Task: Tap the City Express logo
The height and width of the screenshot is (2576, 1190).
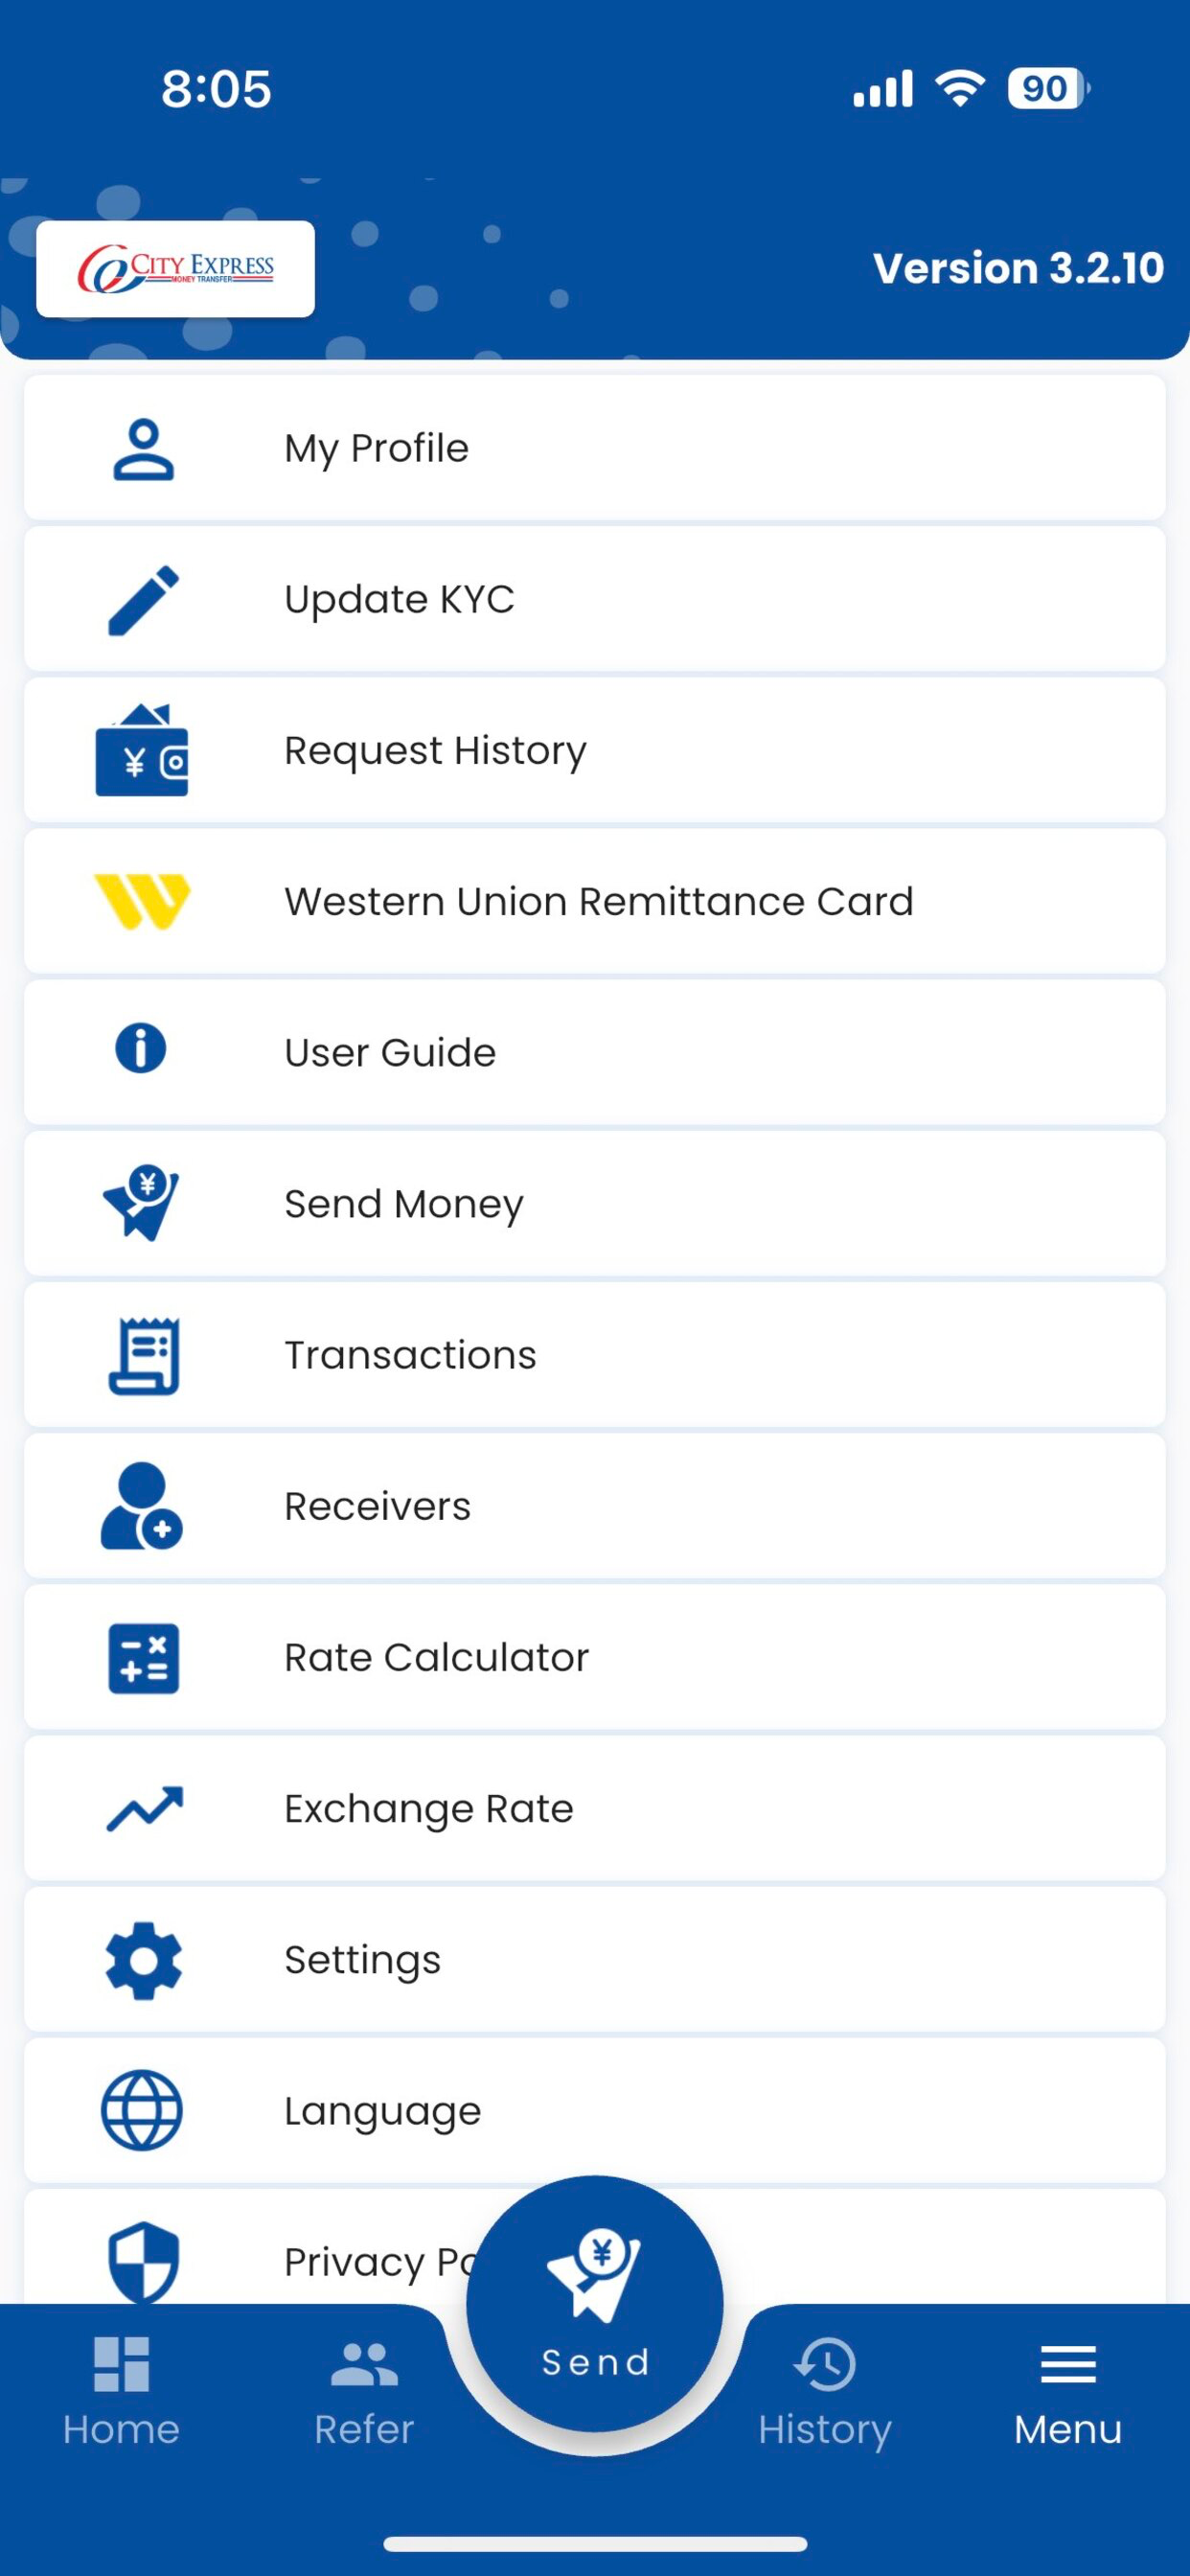Action: click(175, 269)
